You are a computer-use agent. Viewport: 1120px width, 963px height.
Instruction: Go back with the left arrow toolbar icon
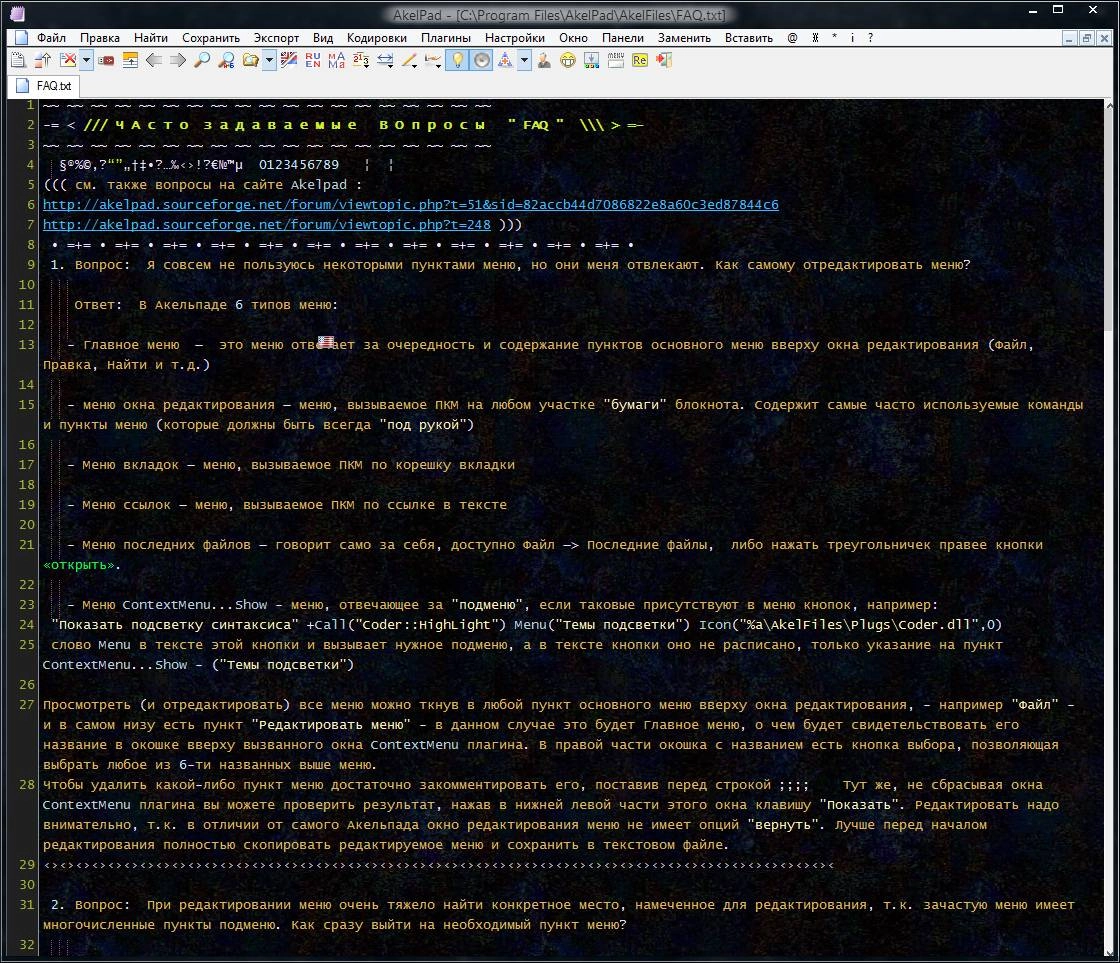[x=154, y=61]
